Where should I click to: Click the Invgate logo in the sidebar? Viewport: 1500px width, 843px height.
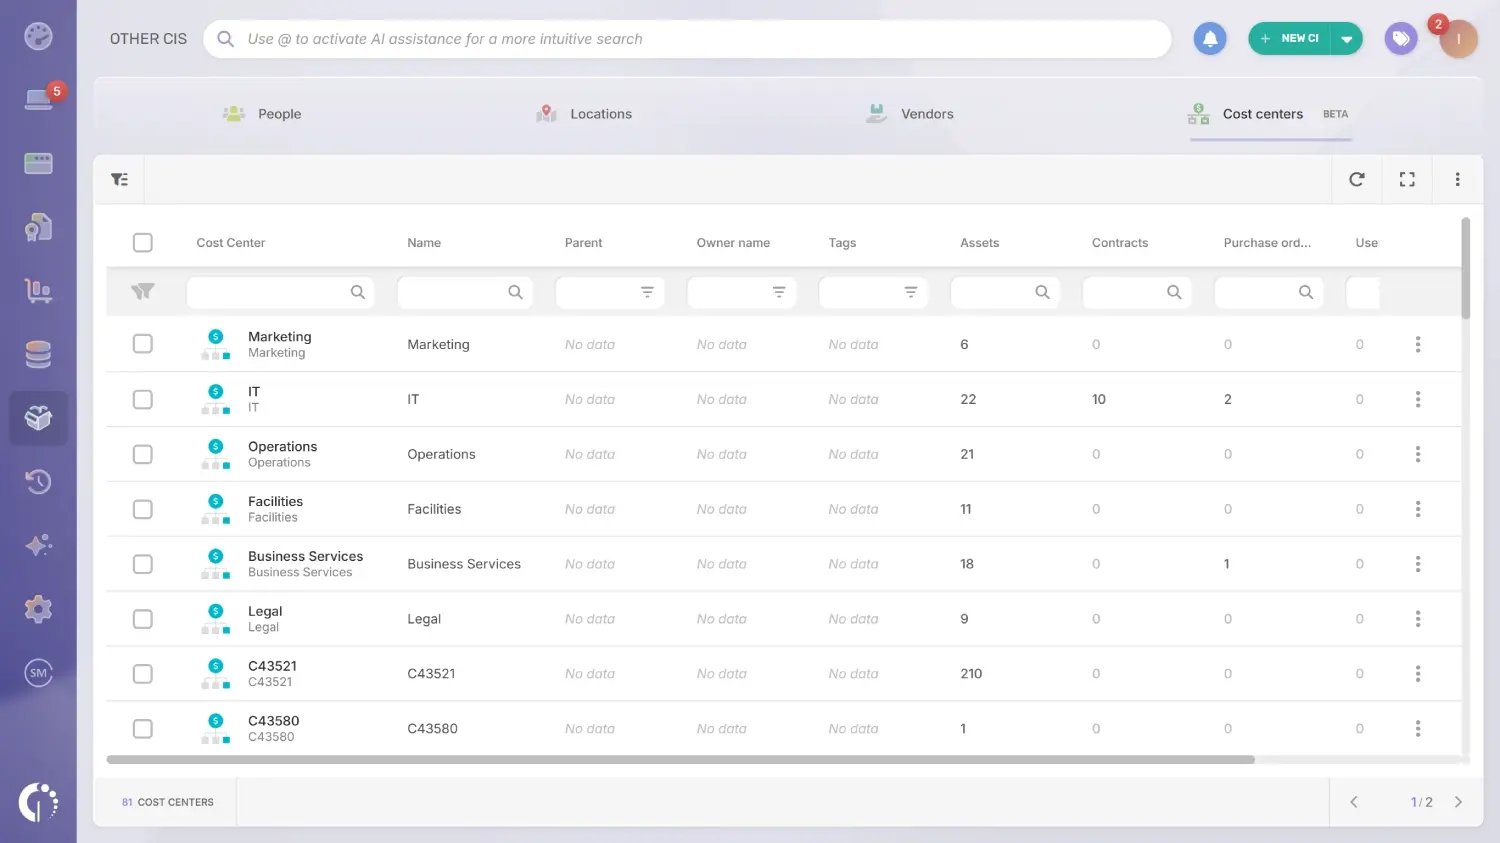[38, 802]
